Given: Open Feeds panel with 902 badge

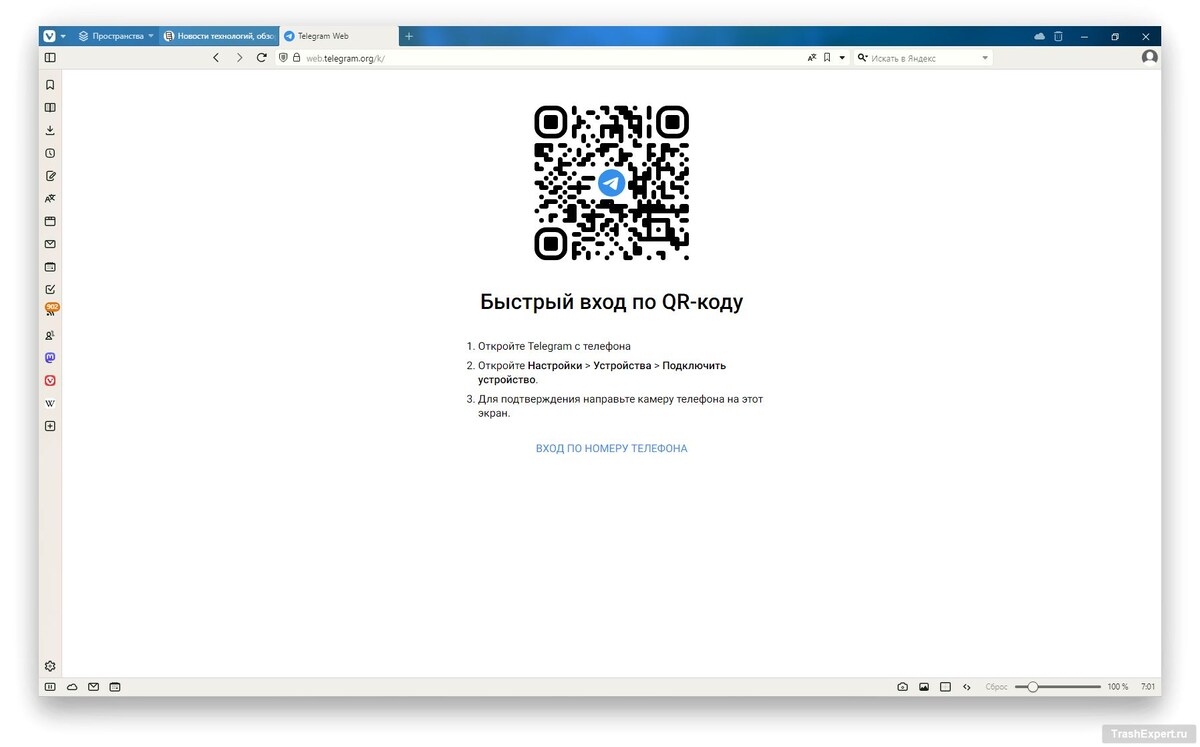Looking at the screenshot, I should coord(50,311).
